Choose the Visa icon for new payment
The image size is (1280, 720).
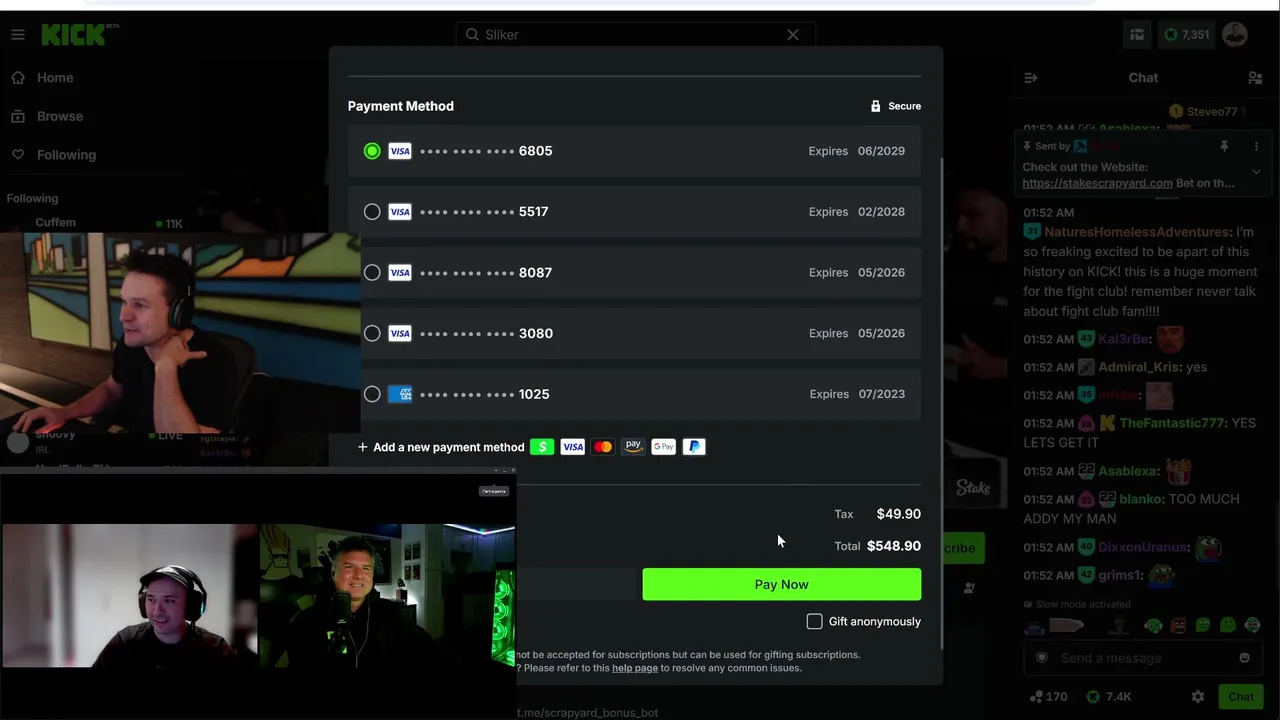tap(572, 447)
